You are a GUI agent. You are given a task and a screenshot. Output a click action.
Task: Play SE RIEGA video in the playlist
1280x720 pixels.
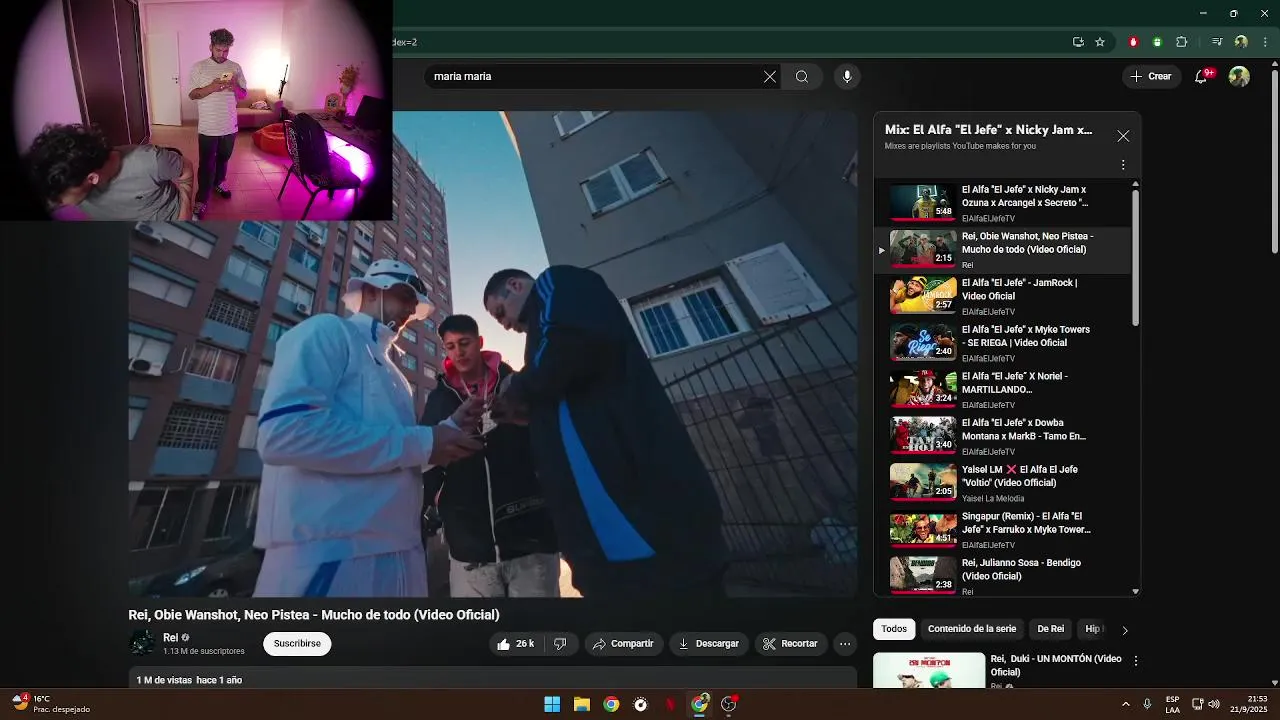click(1003, 343)
